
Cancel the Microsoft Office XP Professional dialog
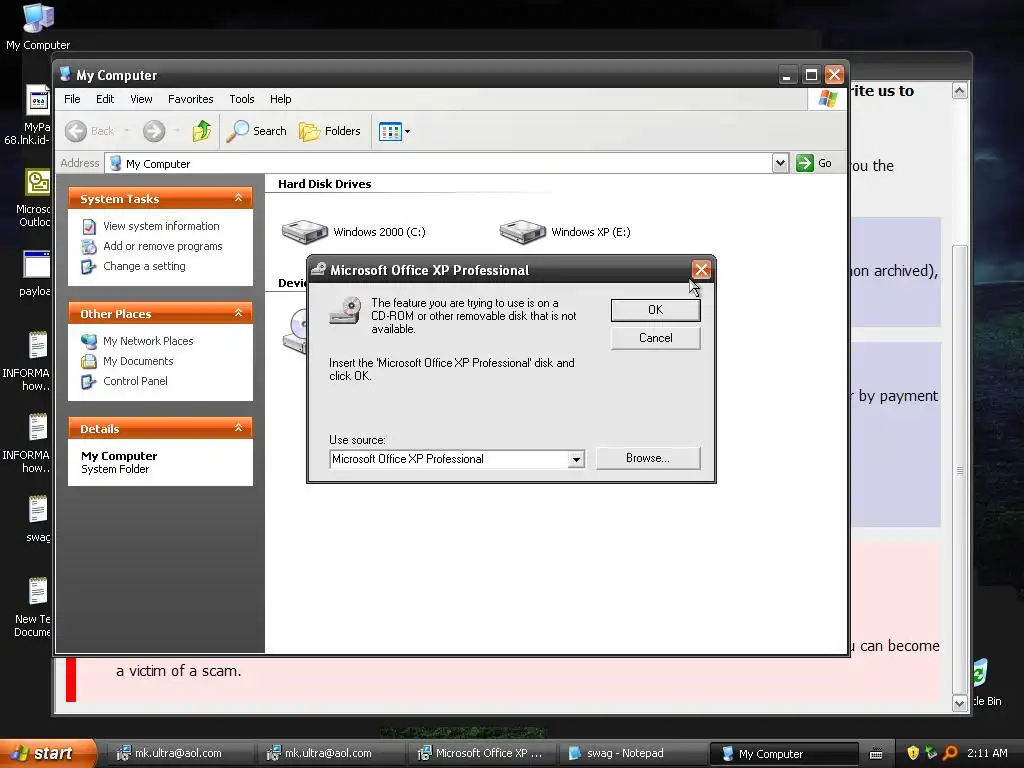(x=655, y=338)
